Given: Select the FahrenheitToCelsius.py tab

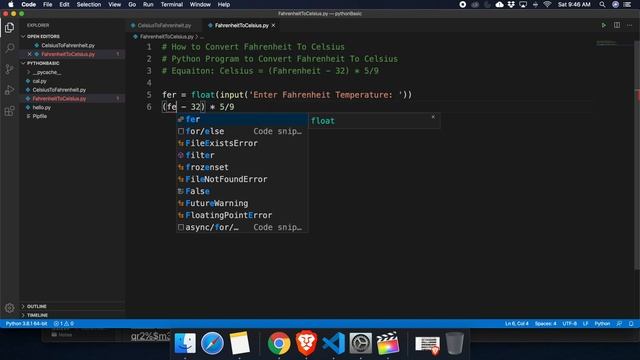Looking at the screenshot, I should (241, 25).
